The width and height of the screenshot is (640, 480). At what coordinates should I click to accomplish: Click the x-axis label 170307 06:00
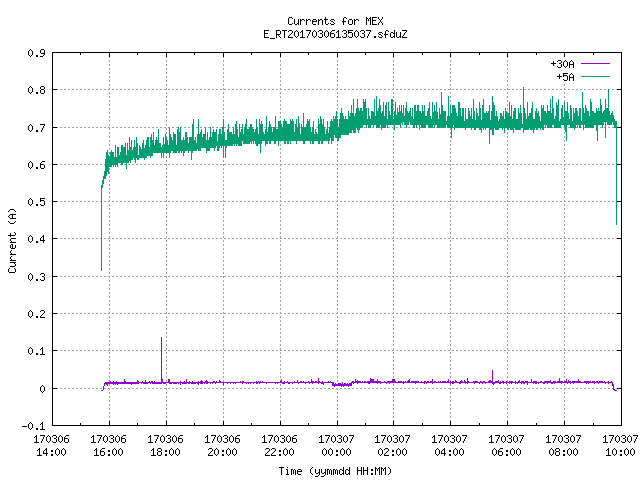click(507, 446)
